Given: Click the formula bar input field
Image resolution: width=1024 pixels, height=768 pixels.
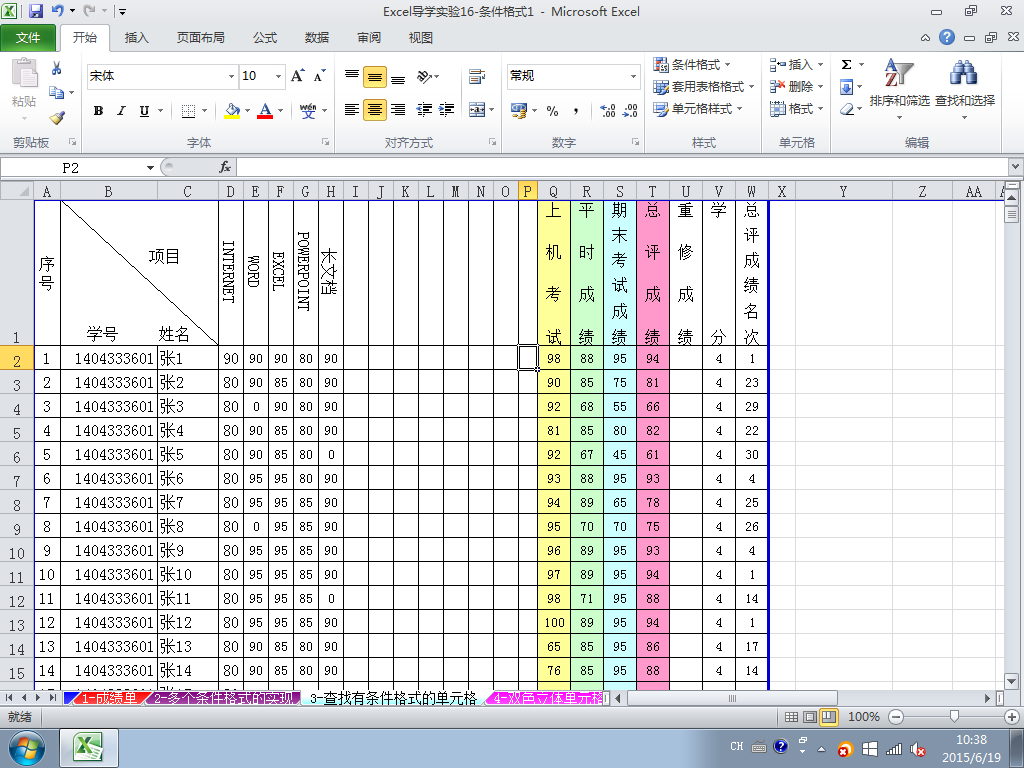Looking at the screenshot, I should tap(622, 167).
